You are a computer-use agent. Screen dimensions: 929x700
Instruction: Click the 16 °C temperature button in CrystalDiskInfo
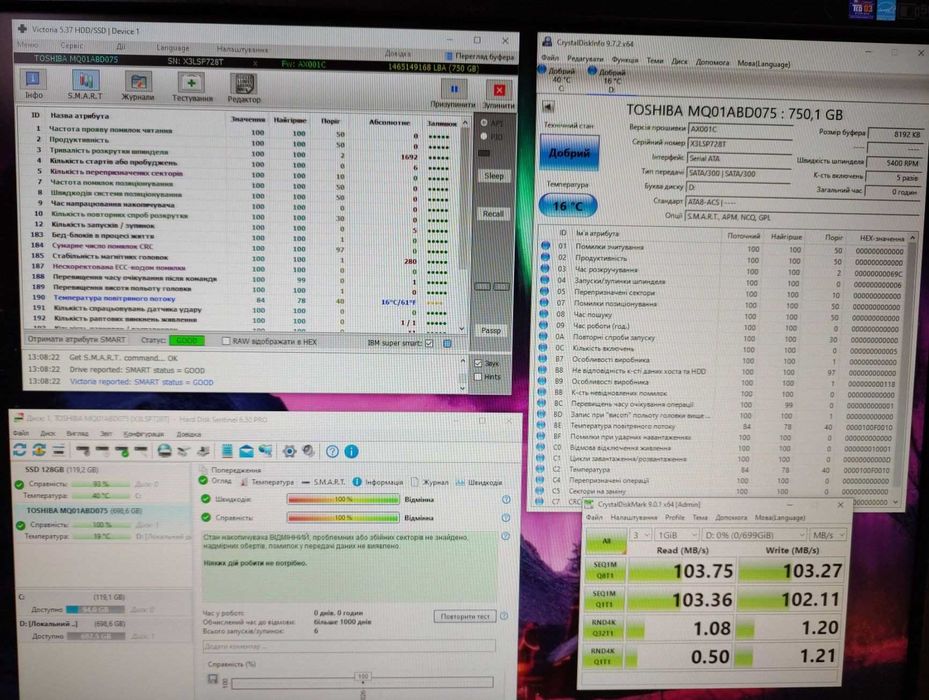click(x=568, y=206)
